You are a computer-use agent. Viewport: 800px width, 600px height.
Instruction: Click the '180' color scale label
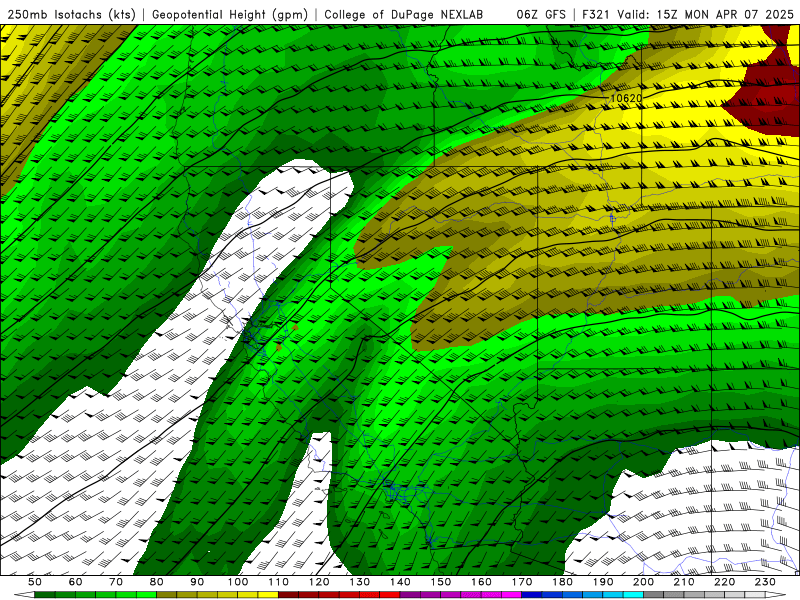563,582
